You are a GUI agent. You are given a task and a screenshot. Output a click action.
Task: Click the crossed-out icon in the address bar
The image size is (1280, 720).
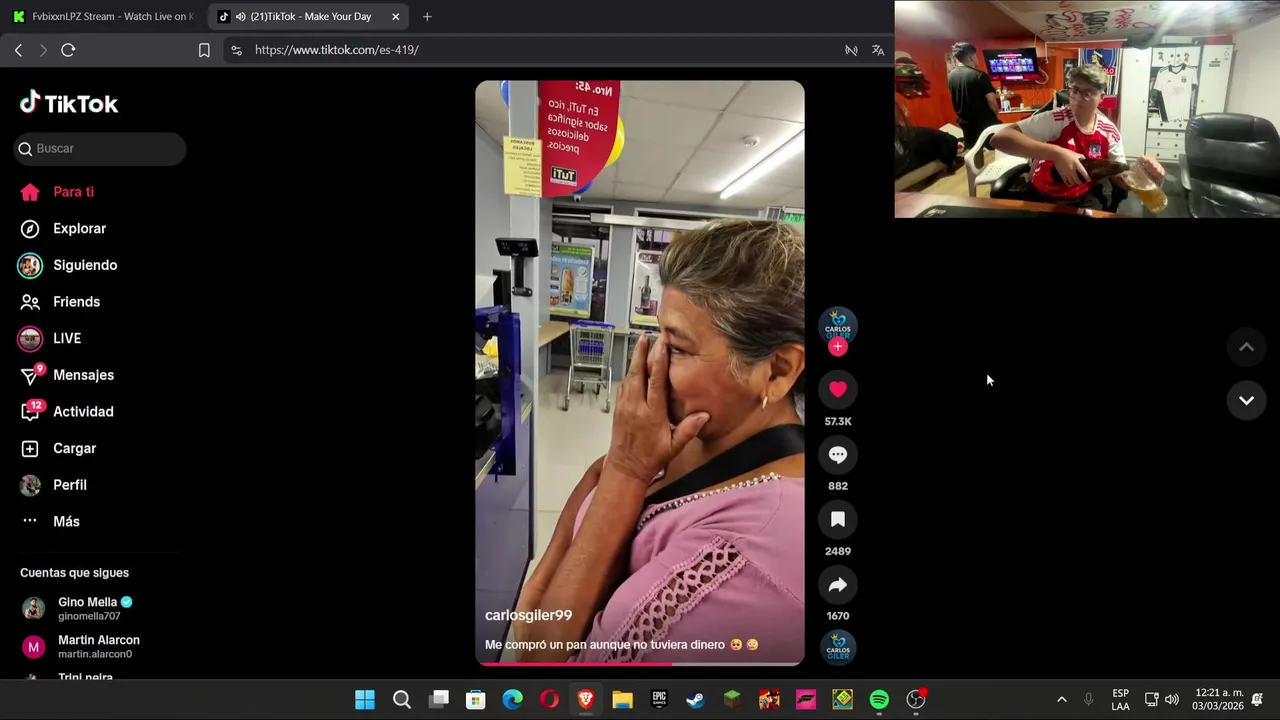pyautogui.click(x=851, y=50)
